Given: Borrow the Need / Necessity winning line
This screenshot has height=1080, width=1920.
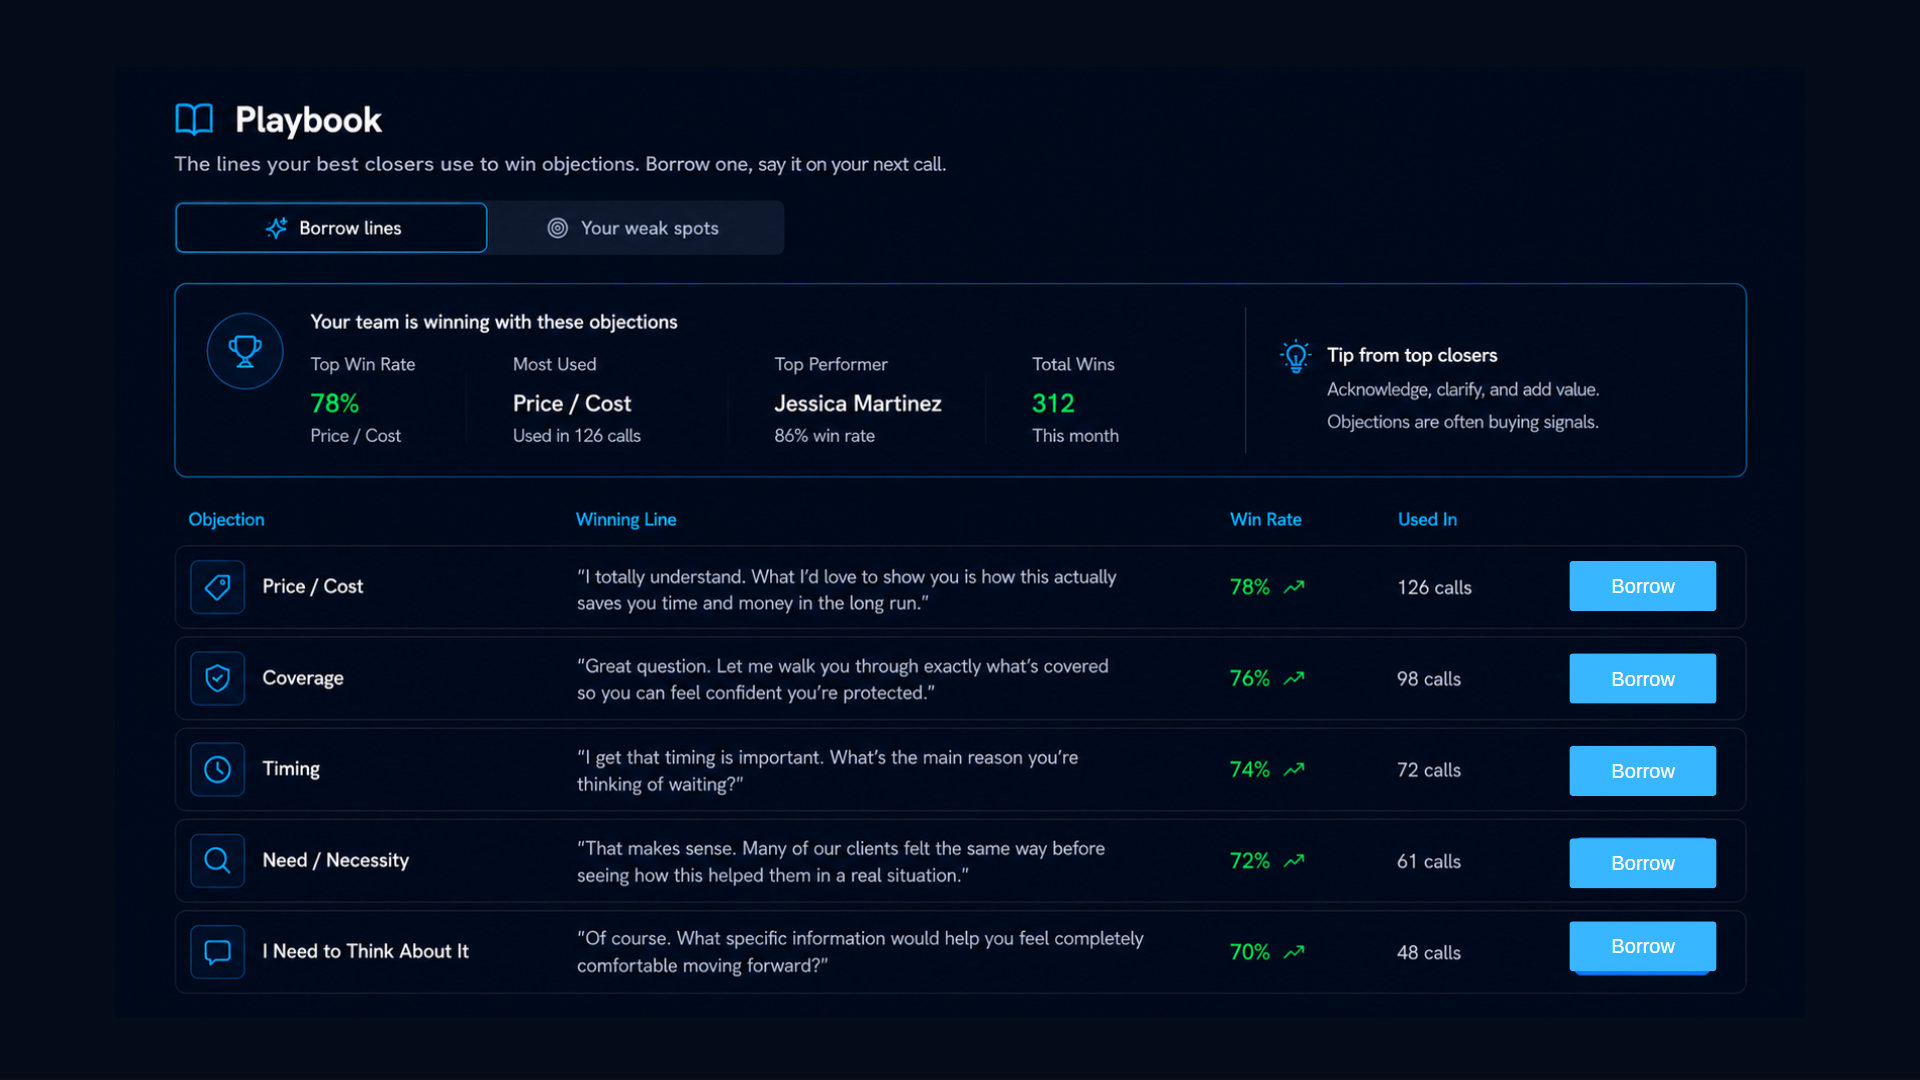Looking at the screenshot, I should click(1642, 863).
